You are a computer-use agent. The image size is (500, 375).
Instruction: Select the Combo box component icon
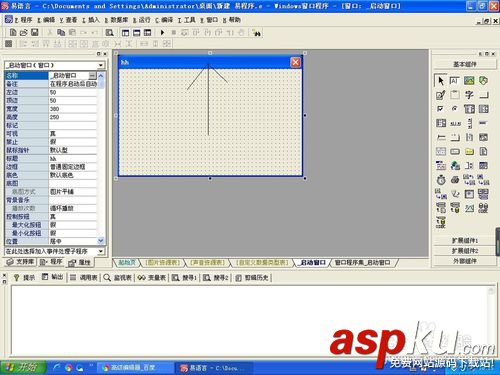click(x=469, y=109)
